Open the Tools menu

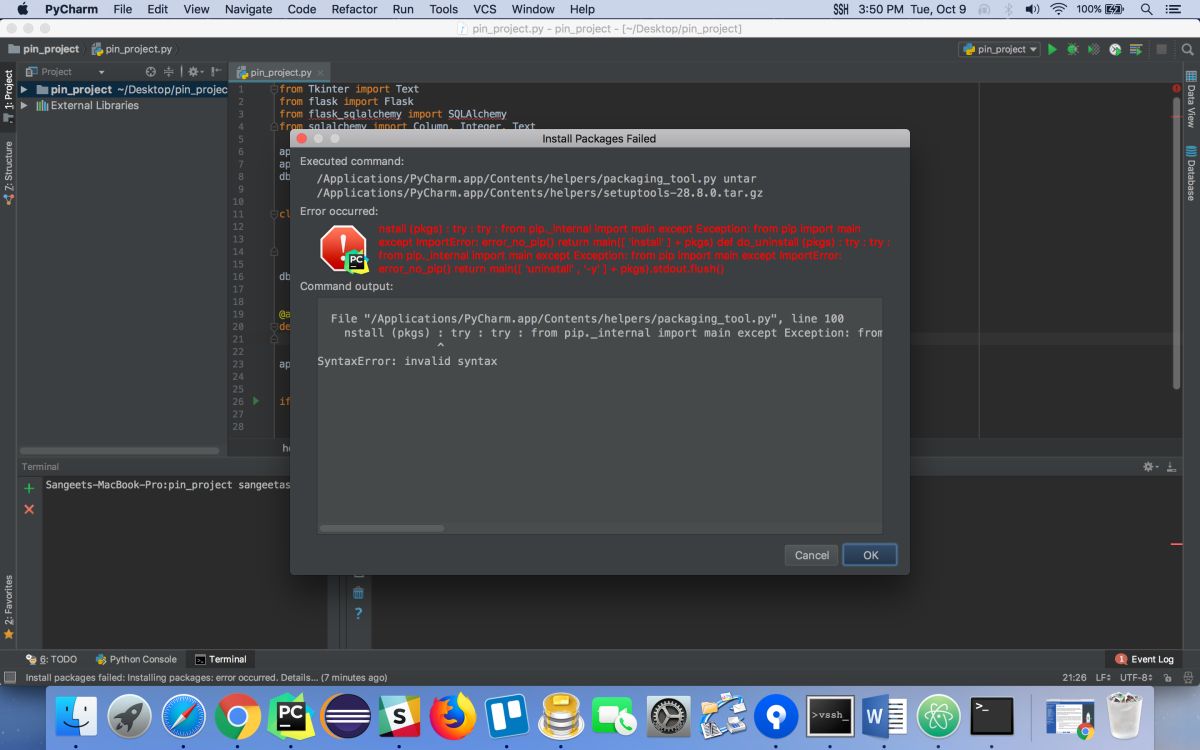pos(443,9)
